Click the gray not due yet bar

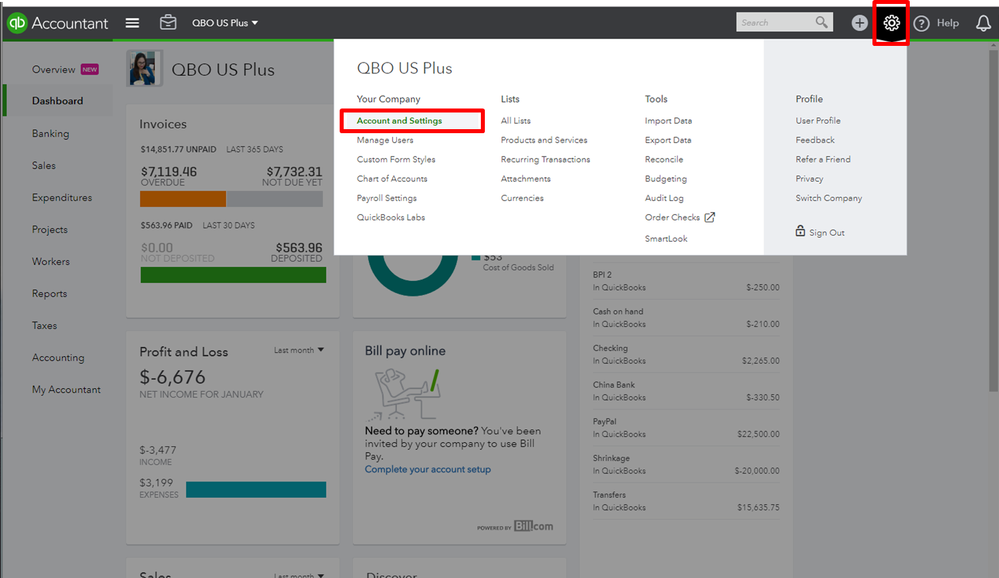274,199
